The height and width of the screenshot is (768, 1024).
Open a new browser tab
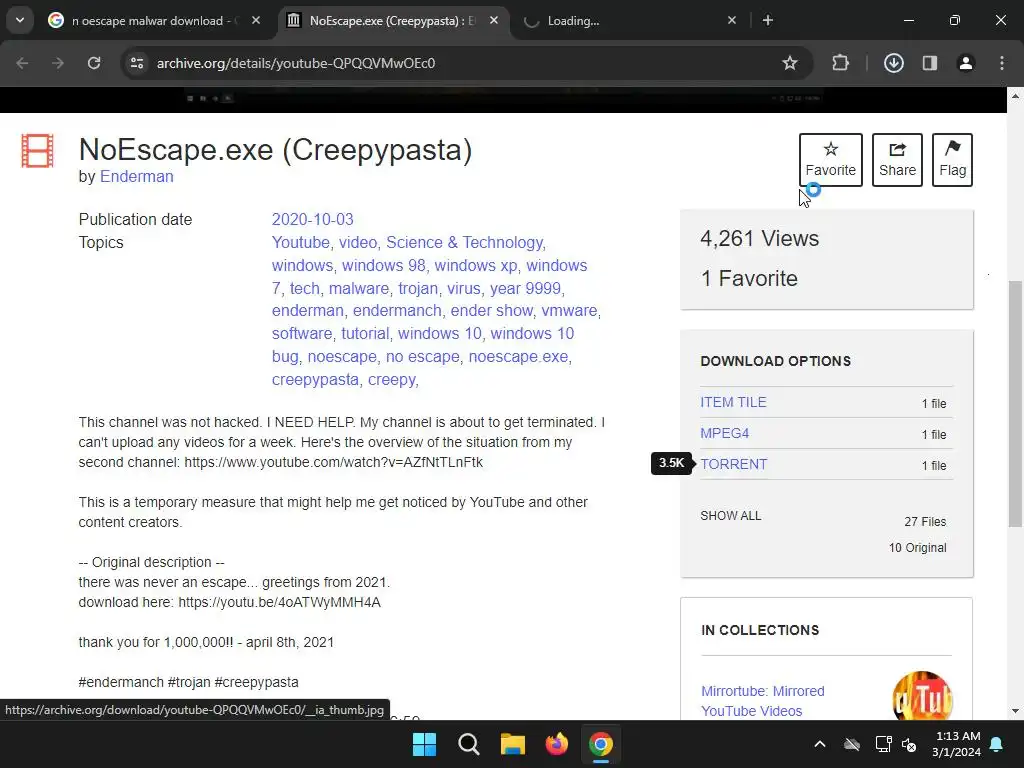(768, 21)
